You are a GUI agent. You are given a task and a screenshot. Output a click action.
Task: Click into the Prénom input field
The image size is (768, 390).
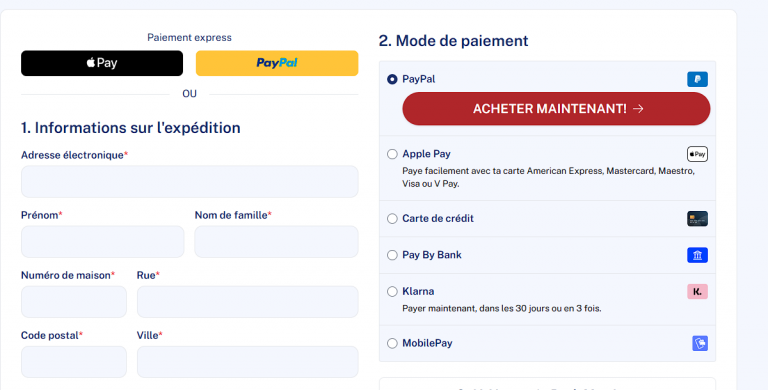pyautogui.click(x=102, y=242)
